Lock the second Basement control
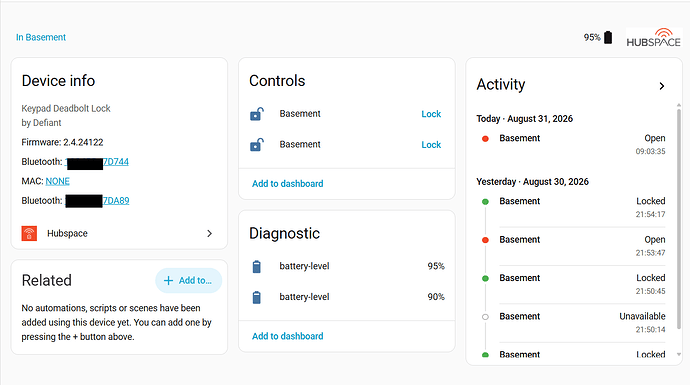 [x=431, y=145]
